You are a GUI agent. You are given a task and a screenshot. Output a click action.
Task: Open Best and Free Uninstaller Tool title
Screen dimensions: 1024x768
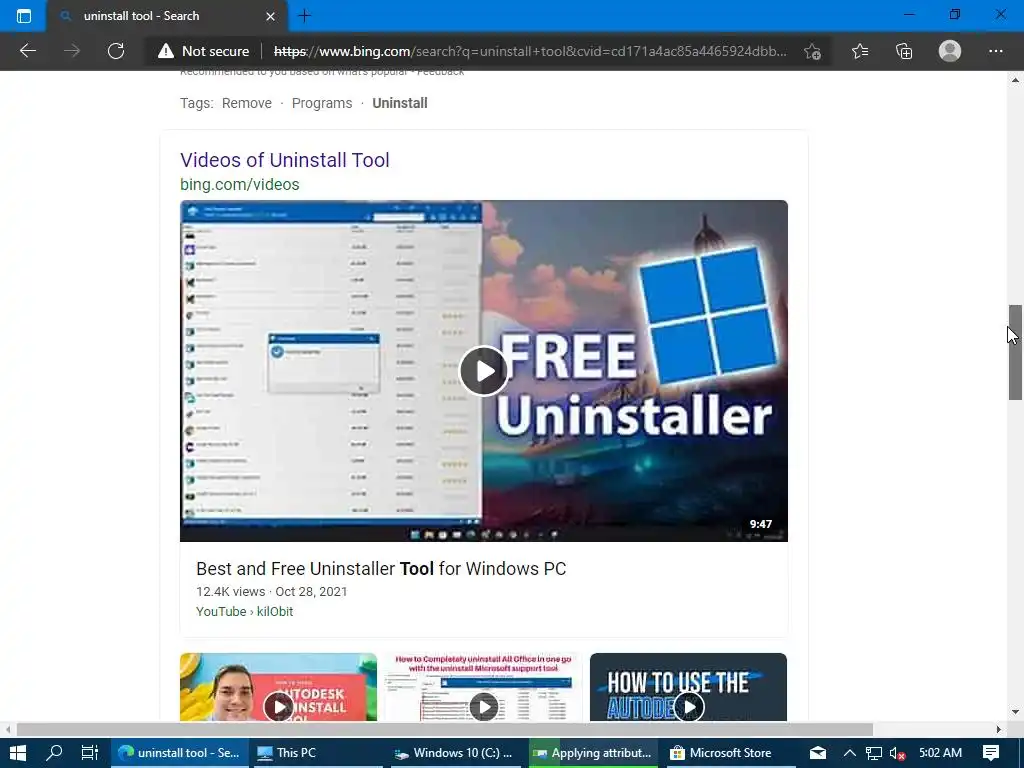381,569
